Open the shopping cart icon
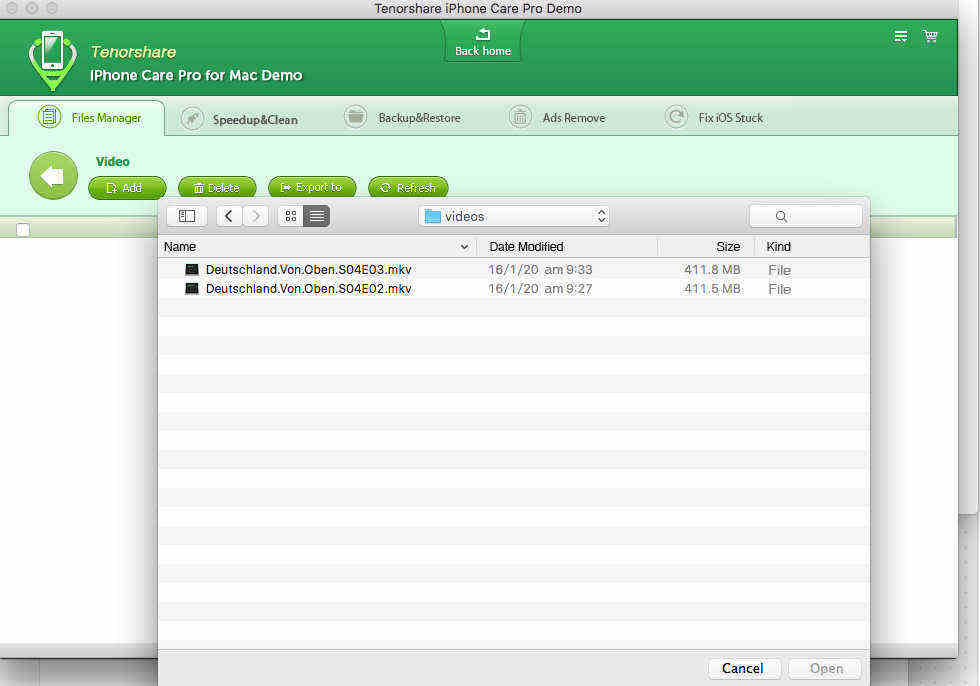Screen dimensions: 980x686 [930, 36]
